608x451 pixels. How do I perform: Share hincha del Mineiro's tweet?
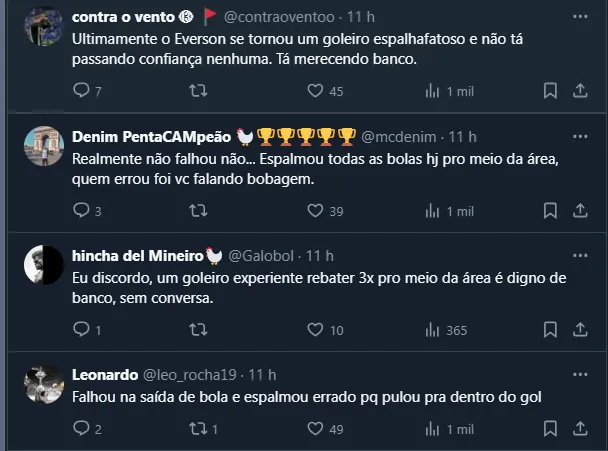tap(579, 330)
